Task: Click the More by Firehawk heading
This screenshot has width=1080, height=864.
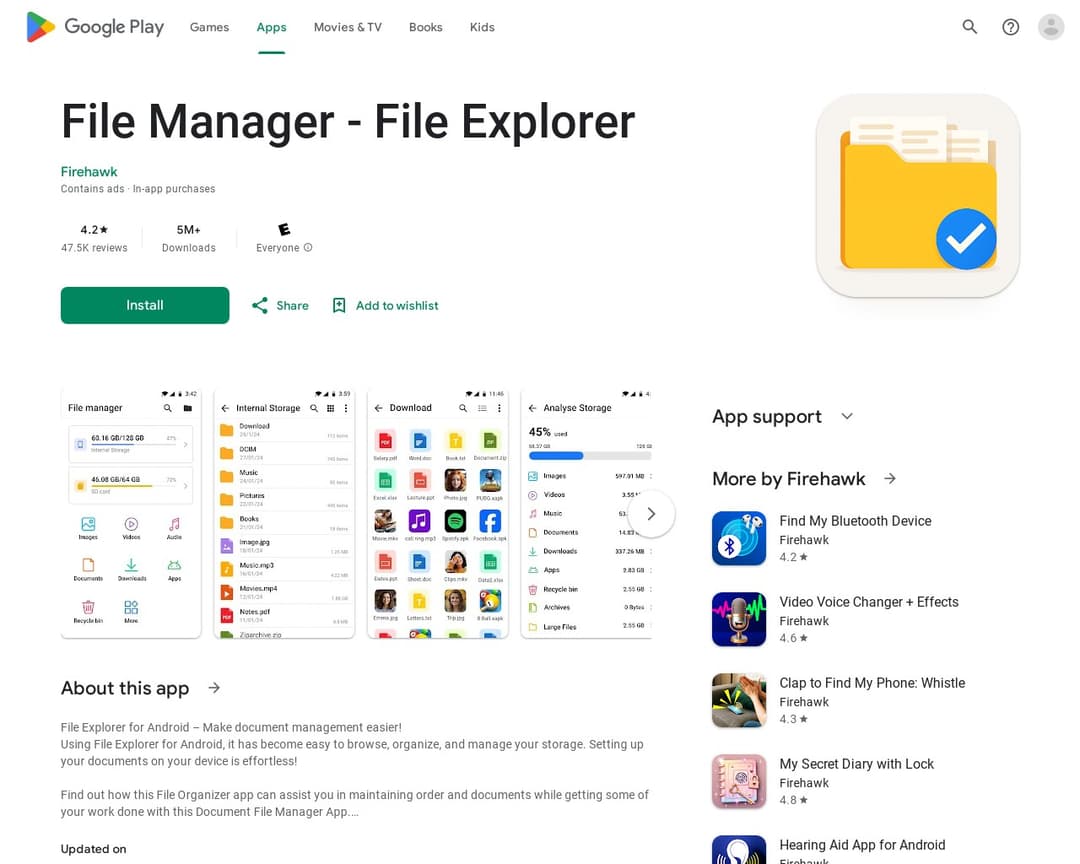Action: (789, 478)
